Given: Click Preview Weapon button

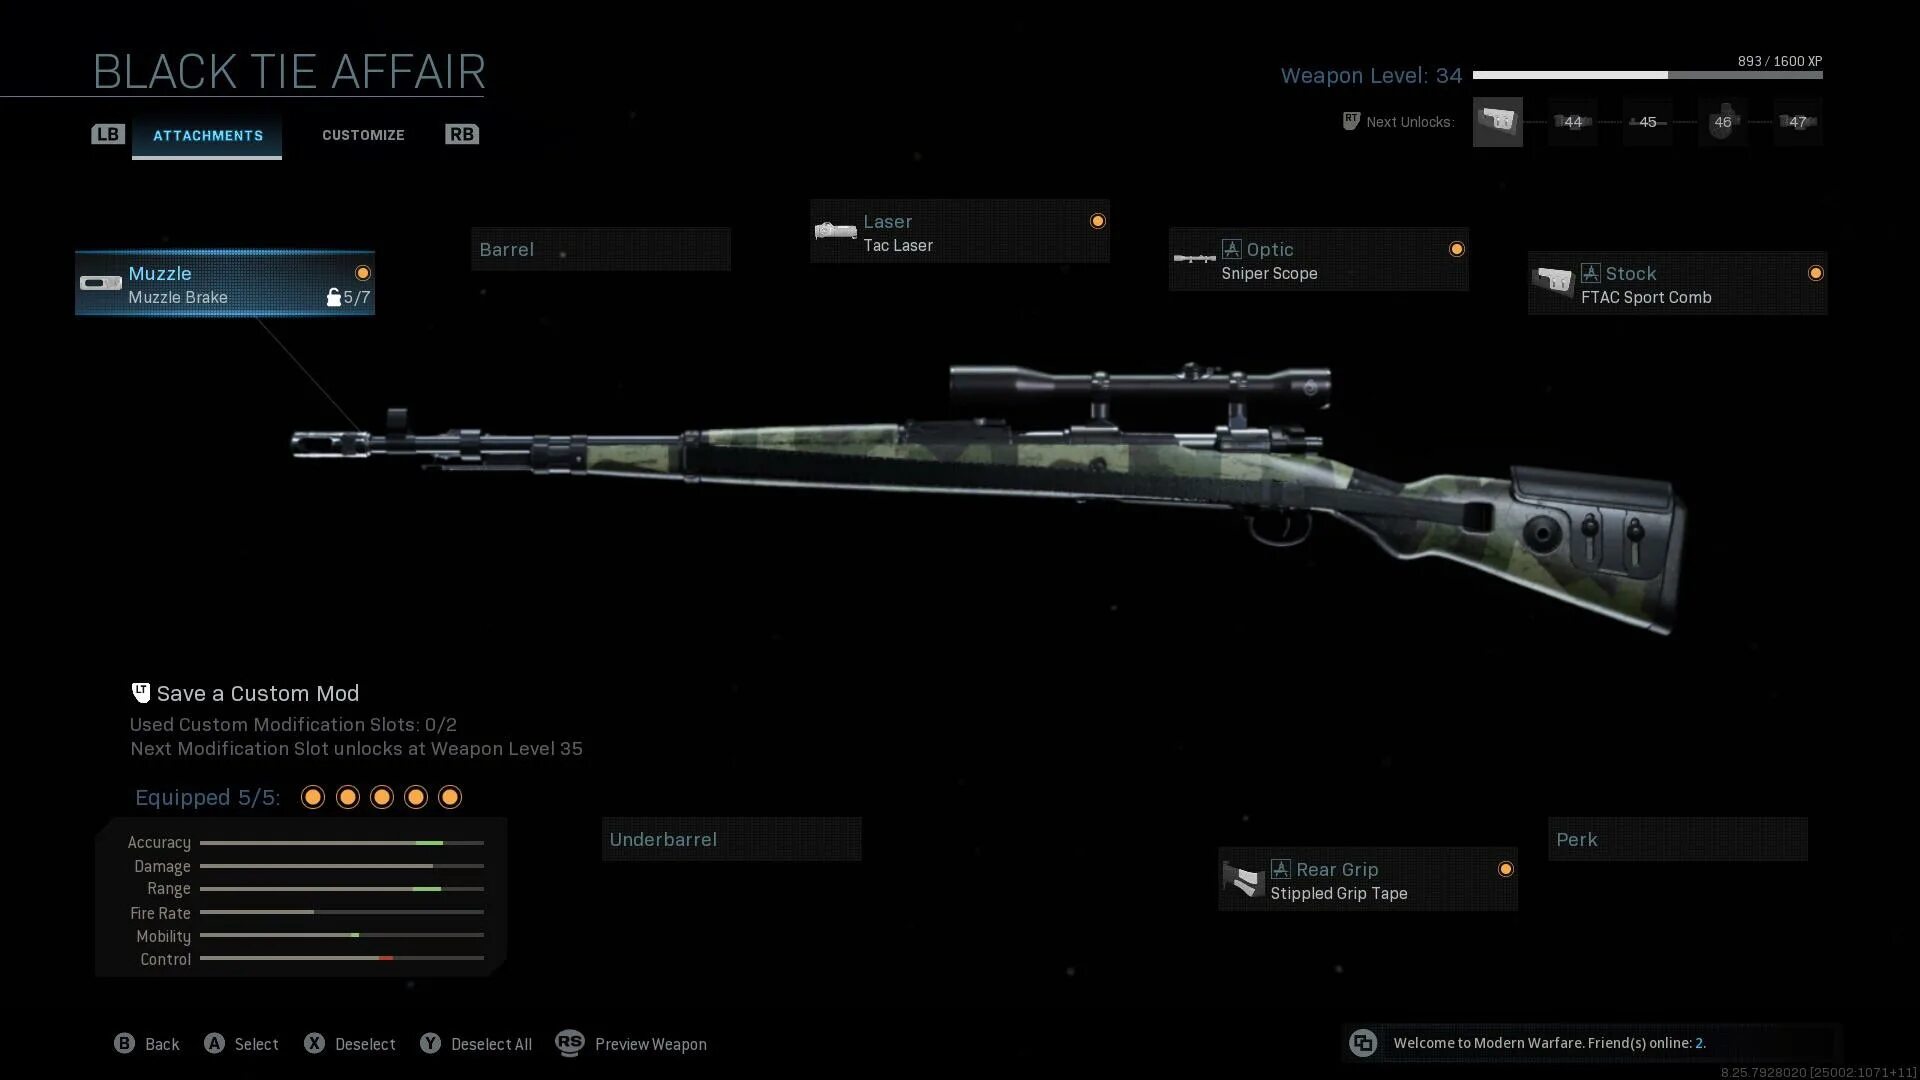Looking at the screenshot, I should pyautogui.click(x=631, y=1044).
